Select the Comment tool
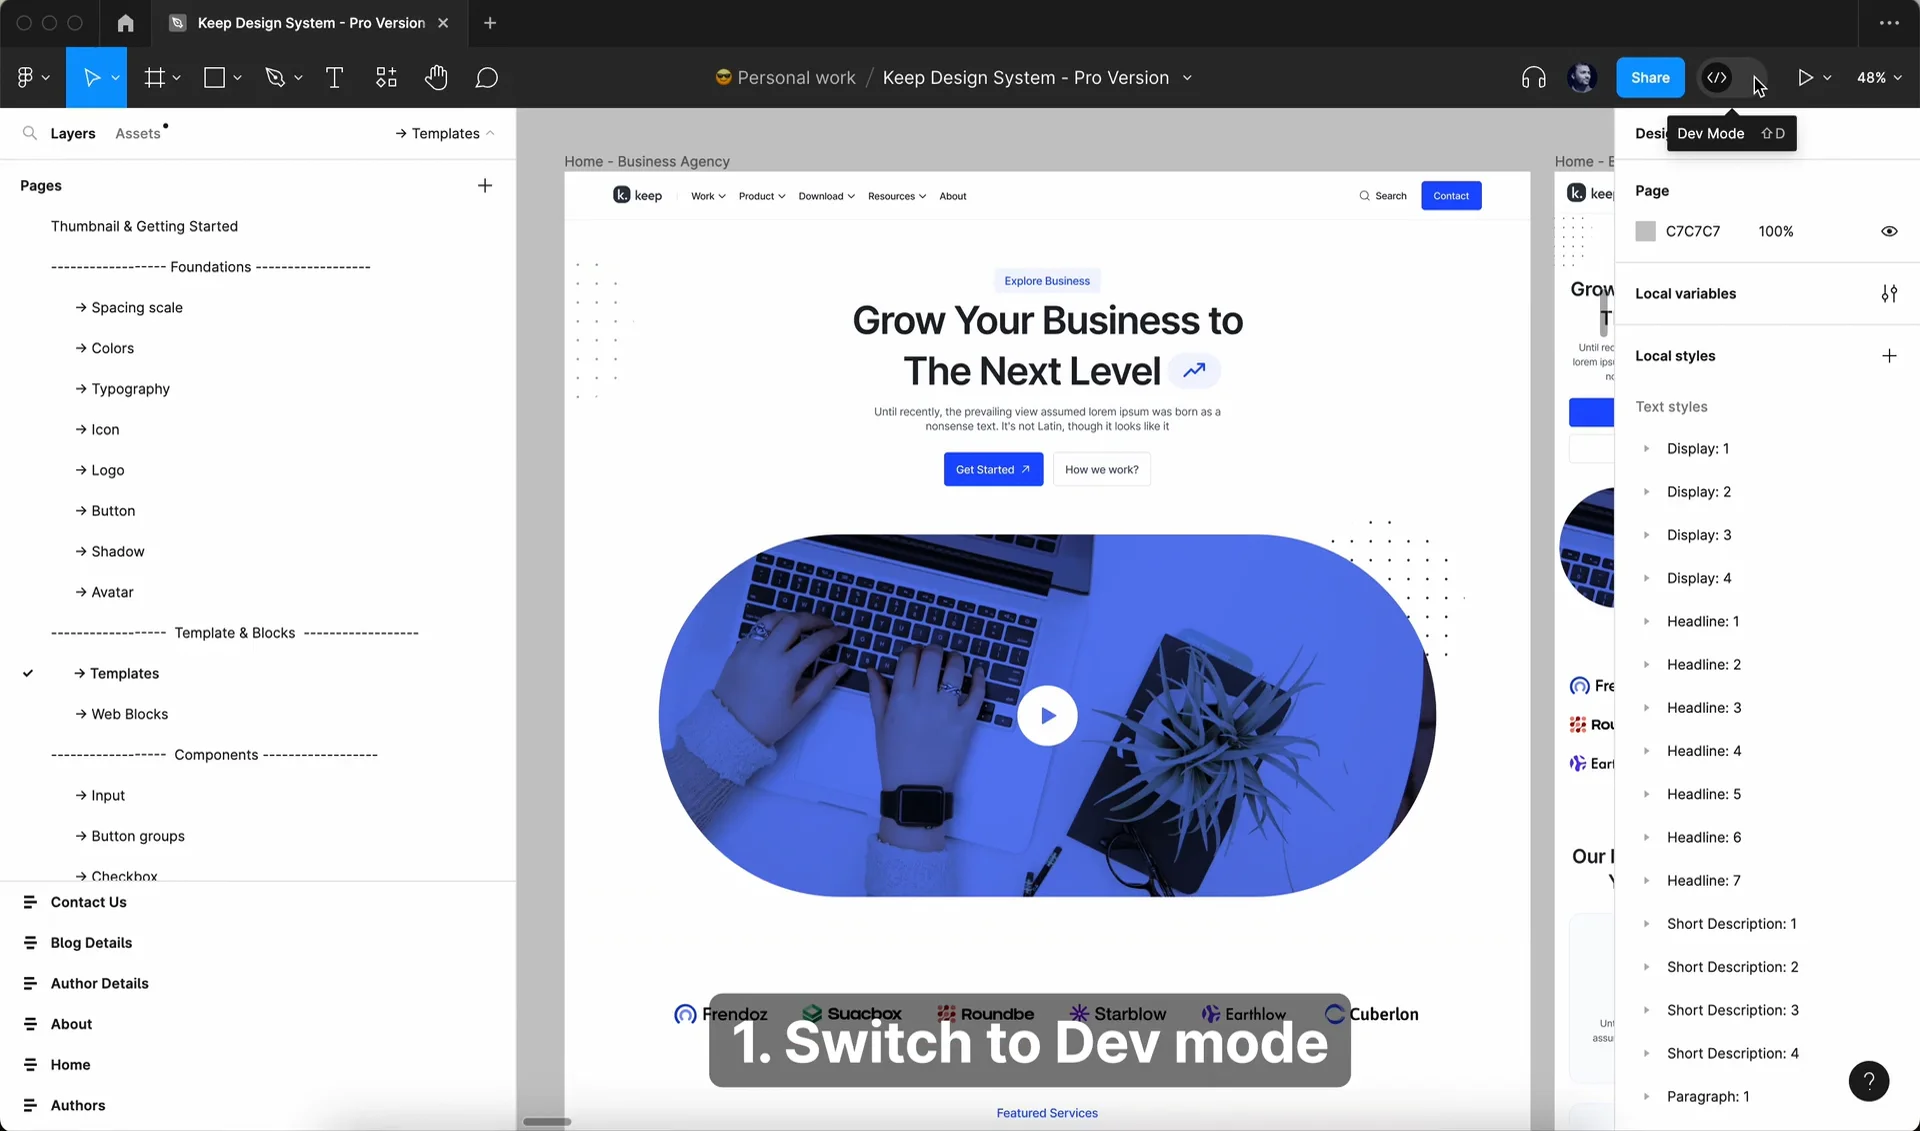The image size is (1920, 1131). [x=487, y=77]
